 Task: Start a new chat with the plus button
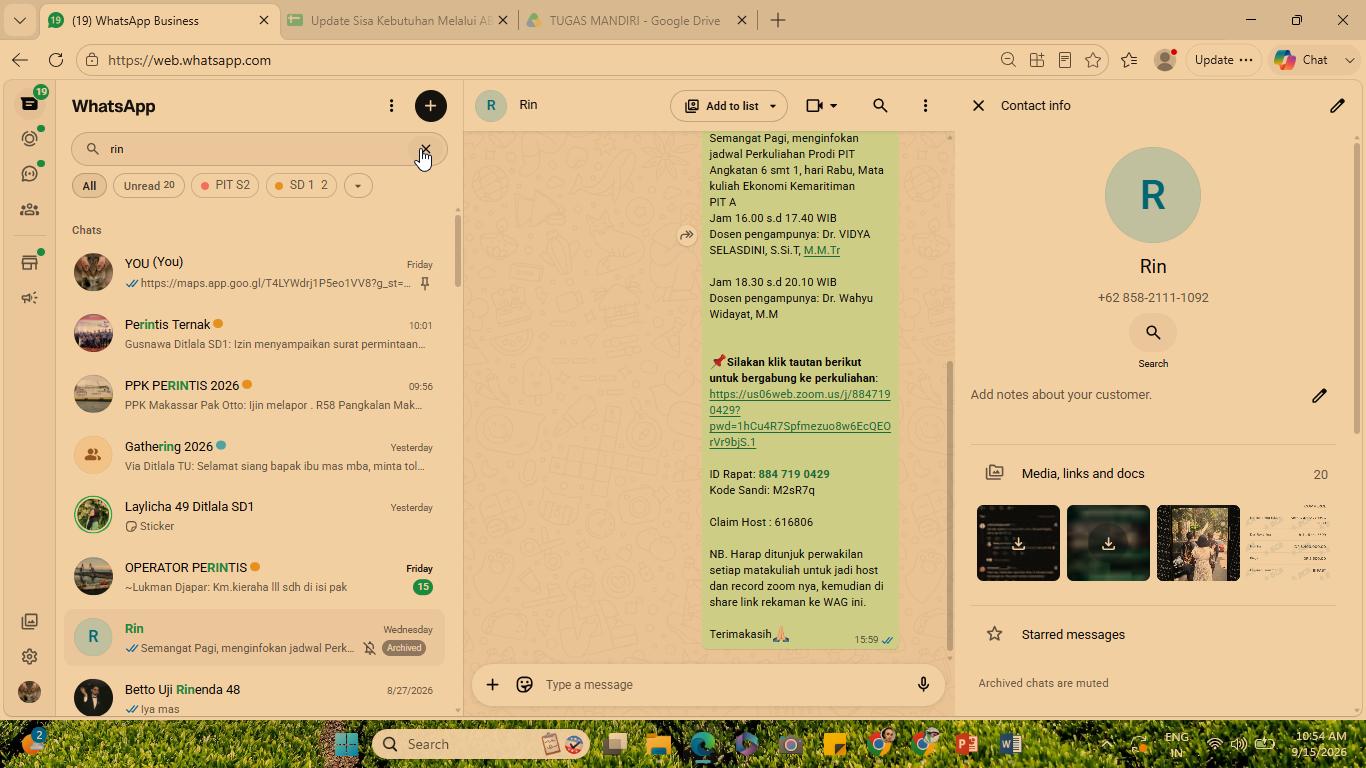(x=430, y=106)
